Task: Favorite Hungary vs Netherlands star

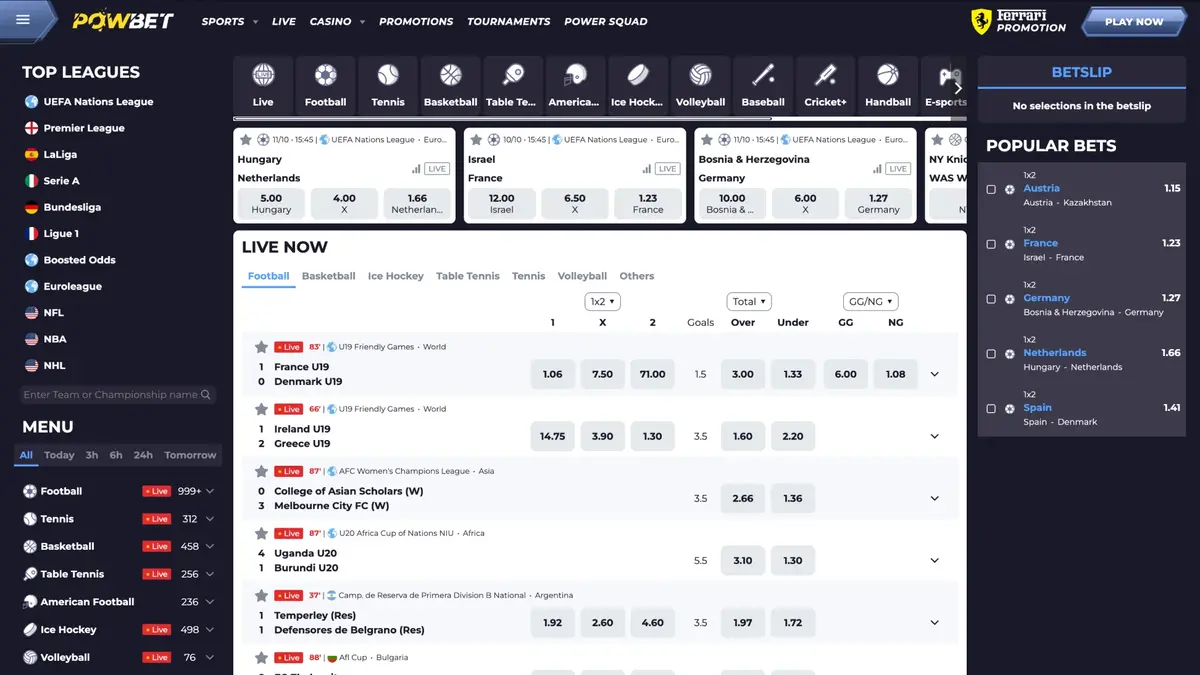Action: (x=246, y=140)
